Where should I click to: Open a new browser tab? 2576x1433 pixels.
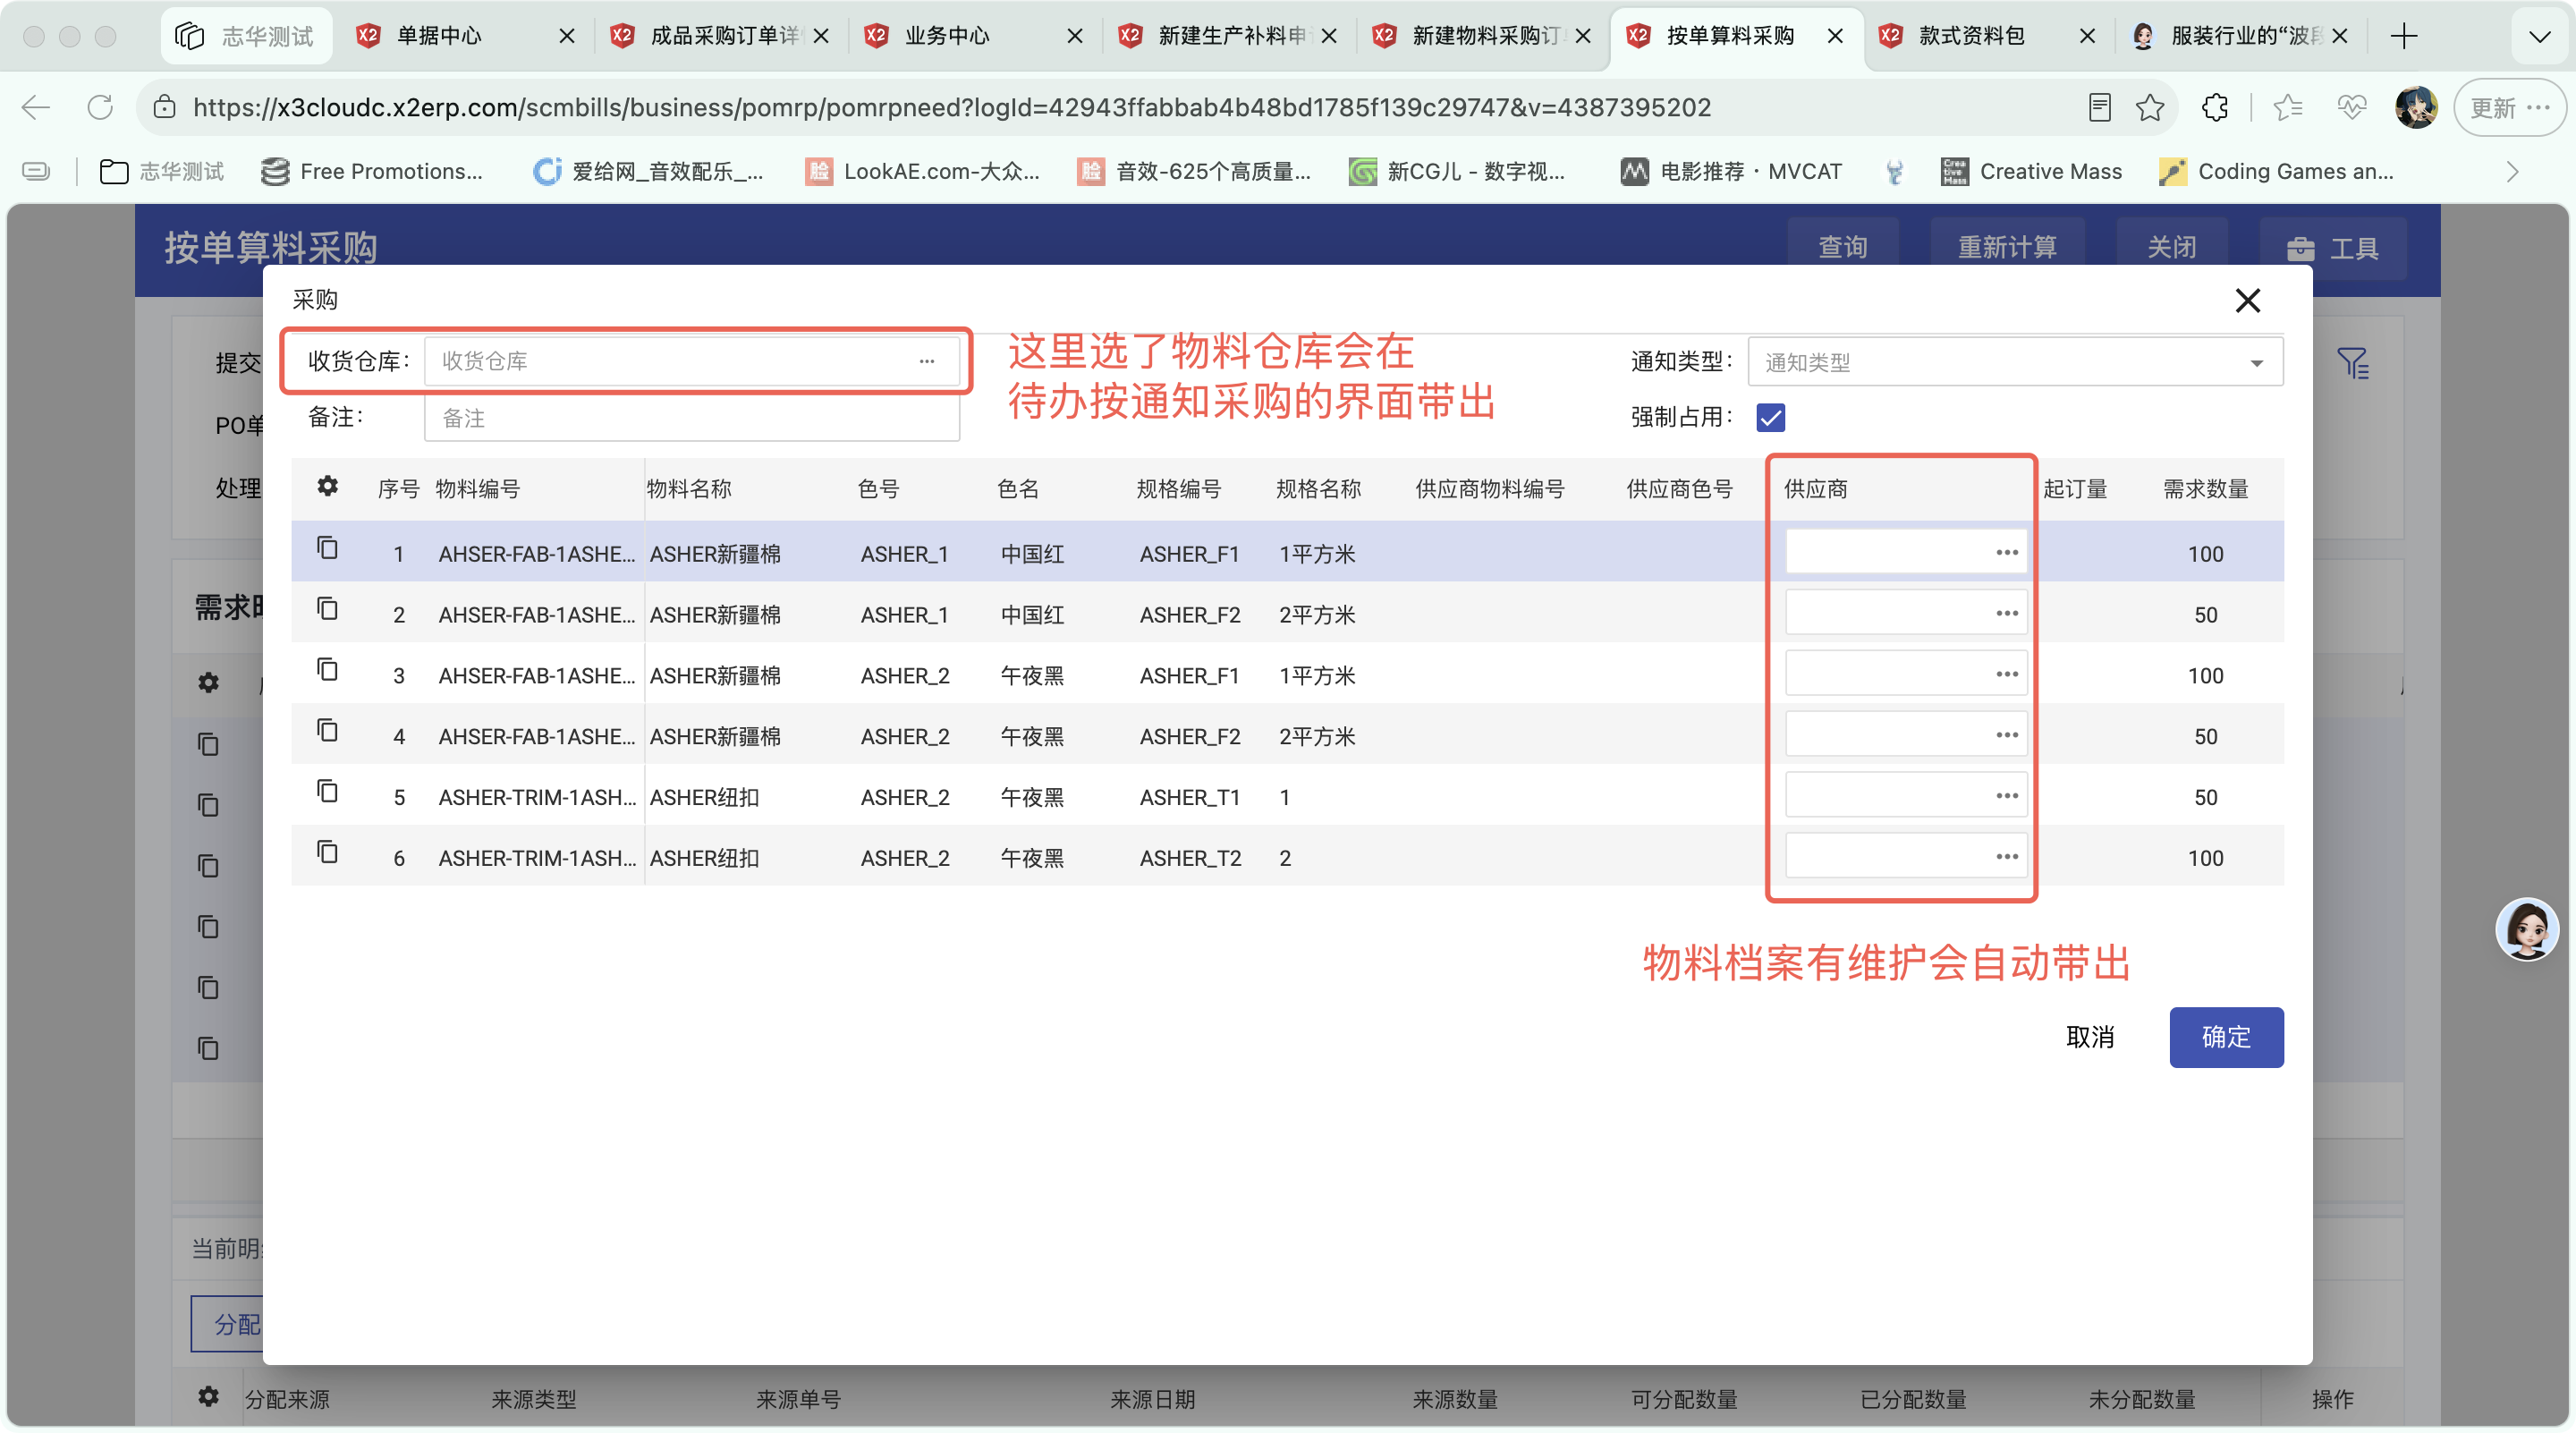point(2403,37)
